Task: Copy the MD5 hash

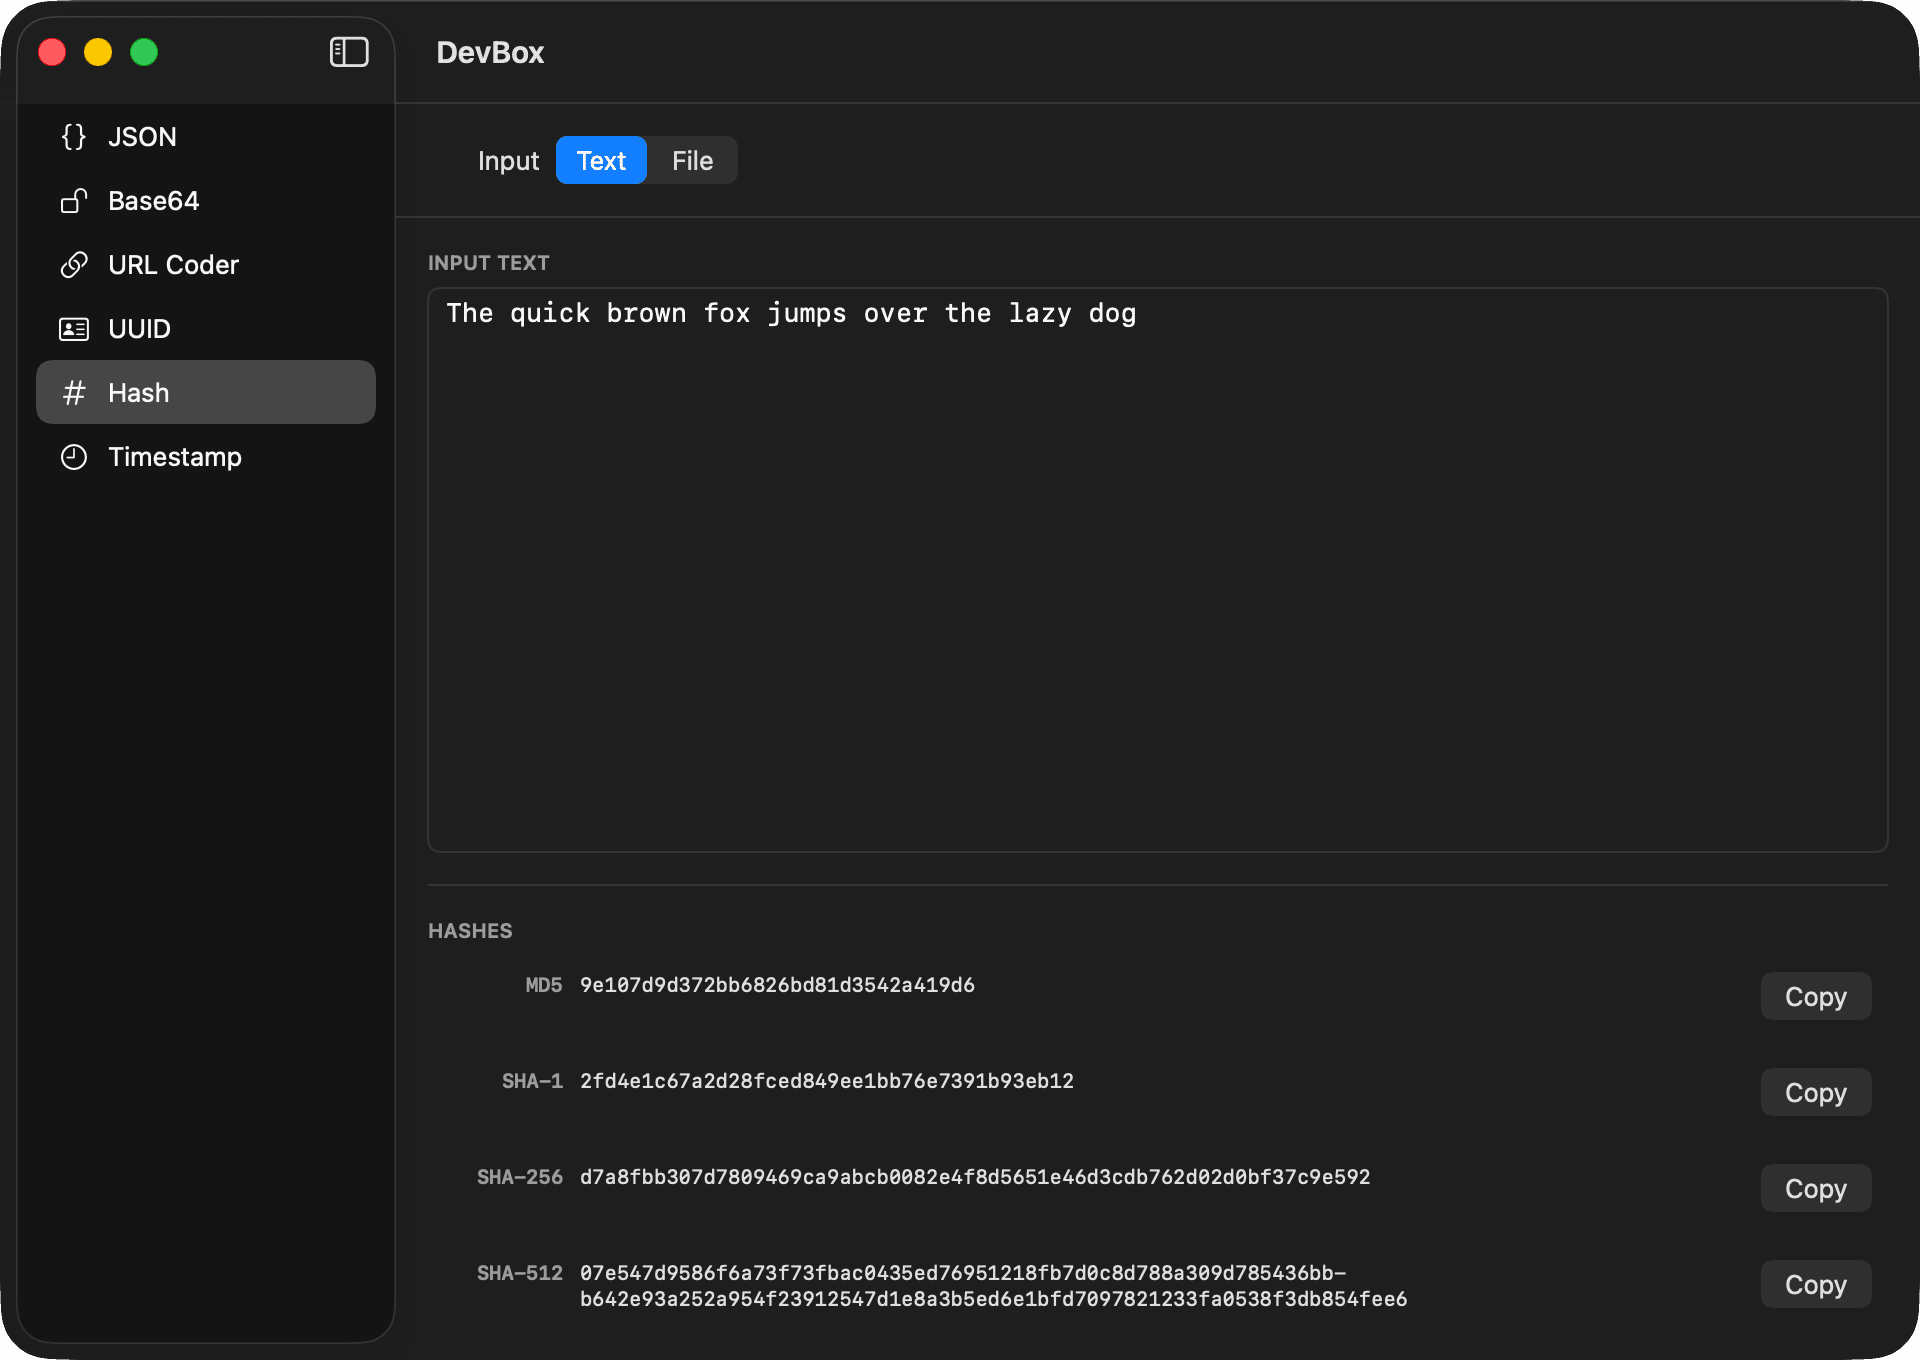Action: pos(1816,997)
